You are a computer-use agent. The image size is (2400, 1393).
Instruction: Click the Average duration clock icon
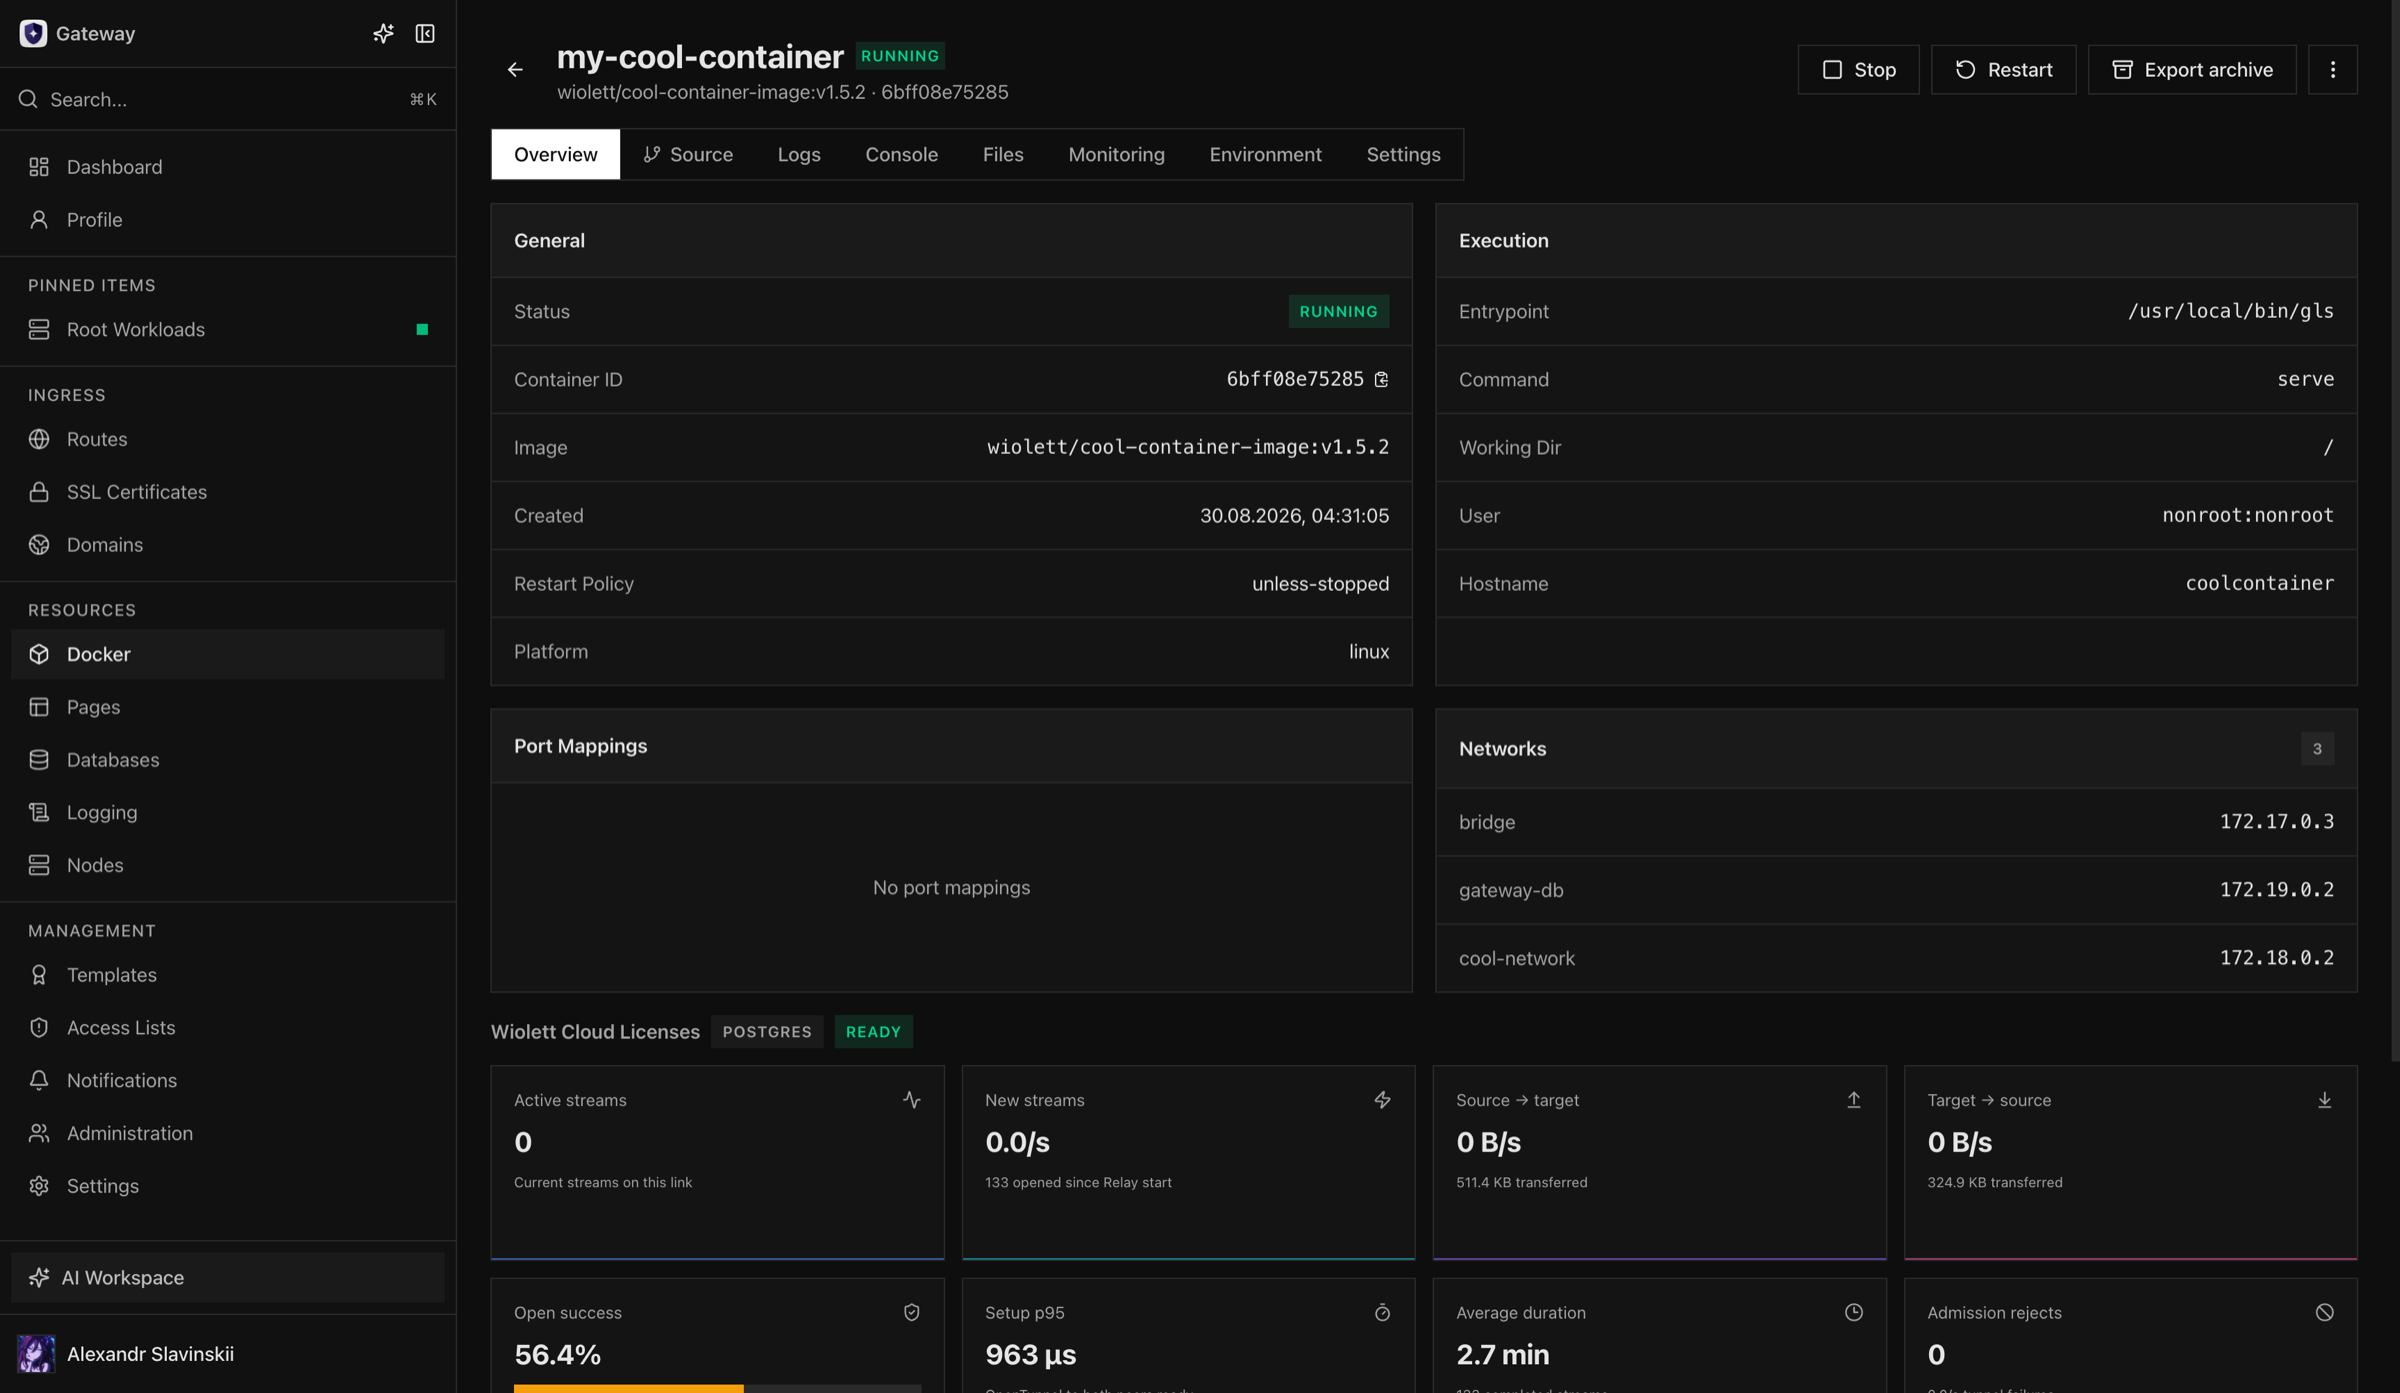[x=1853, y=1312]
